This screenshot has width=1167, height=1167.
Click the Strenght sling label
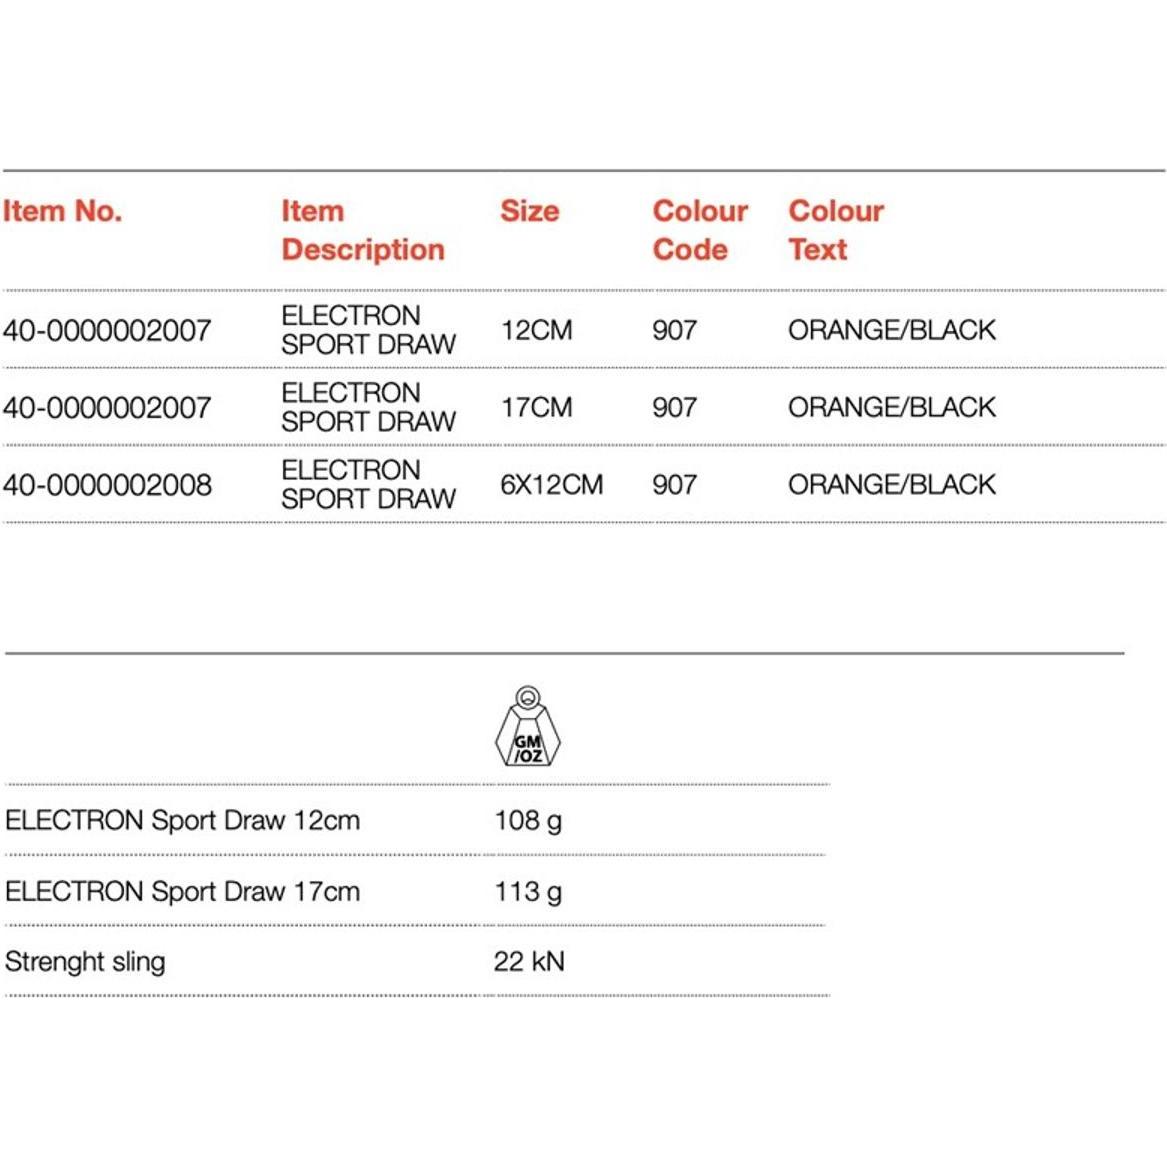(85, 962)
